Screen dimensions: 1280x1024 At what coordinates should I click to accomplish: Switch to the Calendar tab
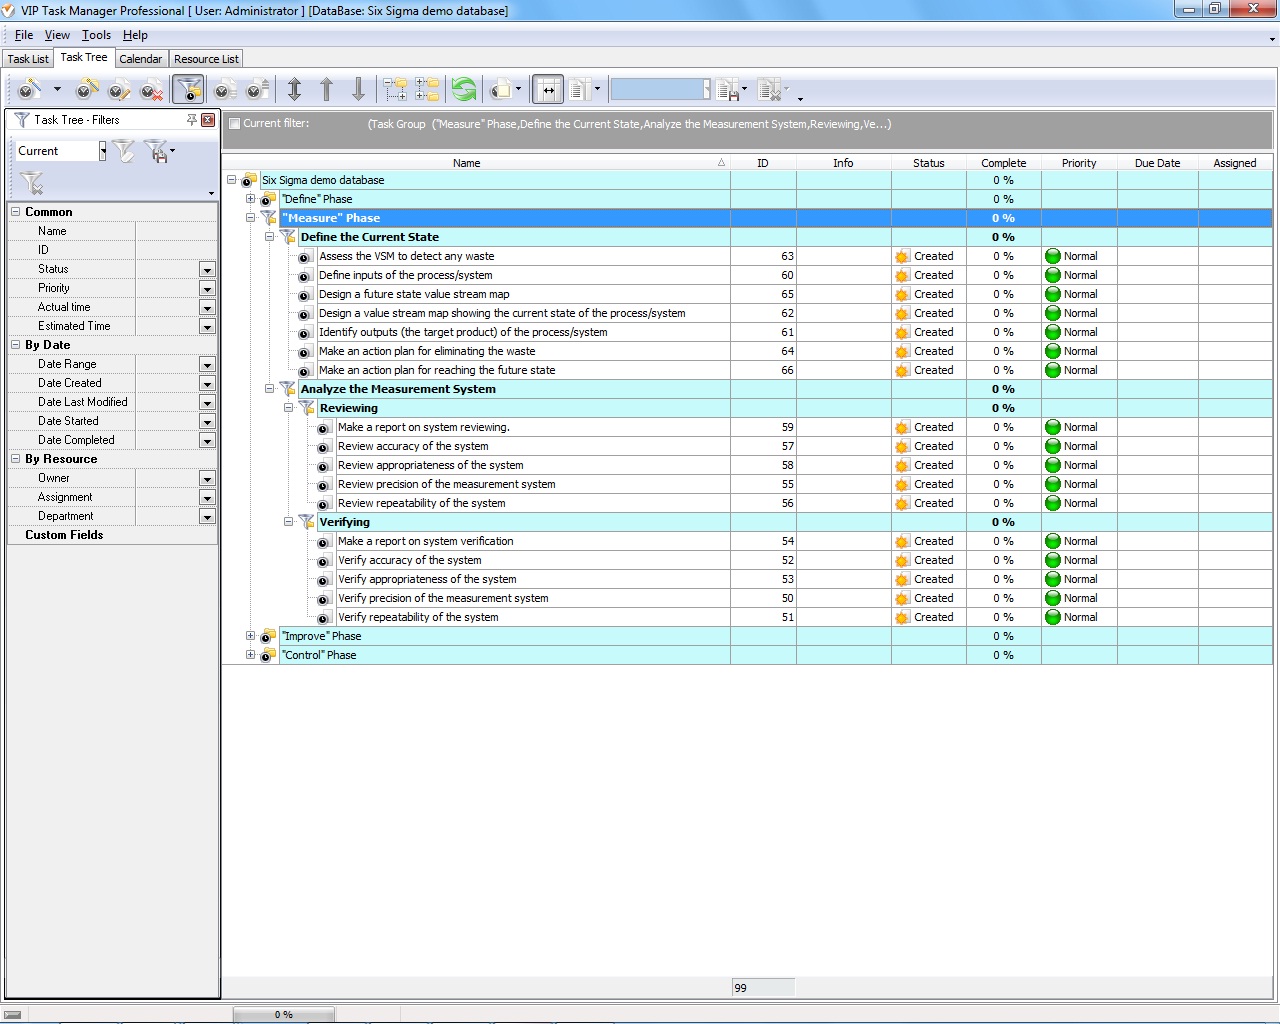pyautogui.click(x=140, y=59)
